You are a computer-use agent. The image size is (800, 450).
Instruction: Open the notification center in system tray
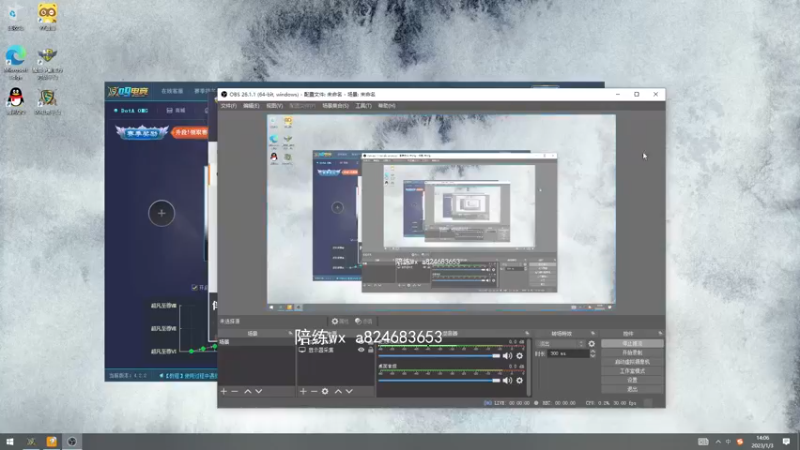coord(786,441)
